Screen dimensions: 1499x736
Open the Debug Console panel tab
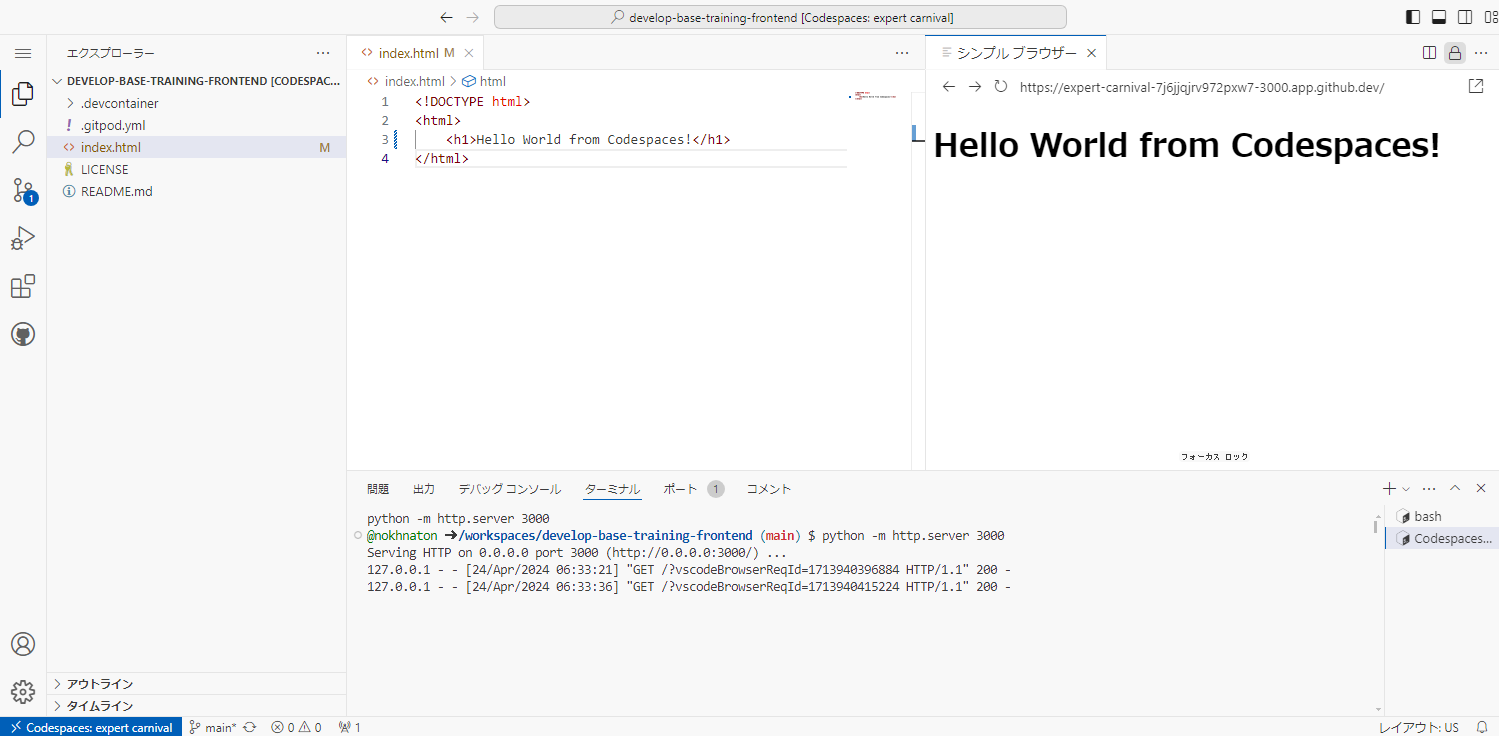[510, 489]
